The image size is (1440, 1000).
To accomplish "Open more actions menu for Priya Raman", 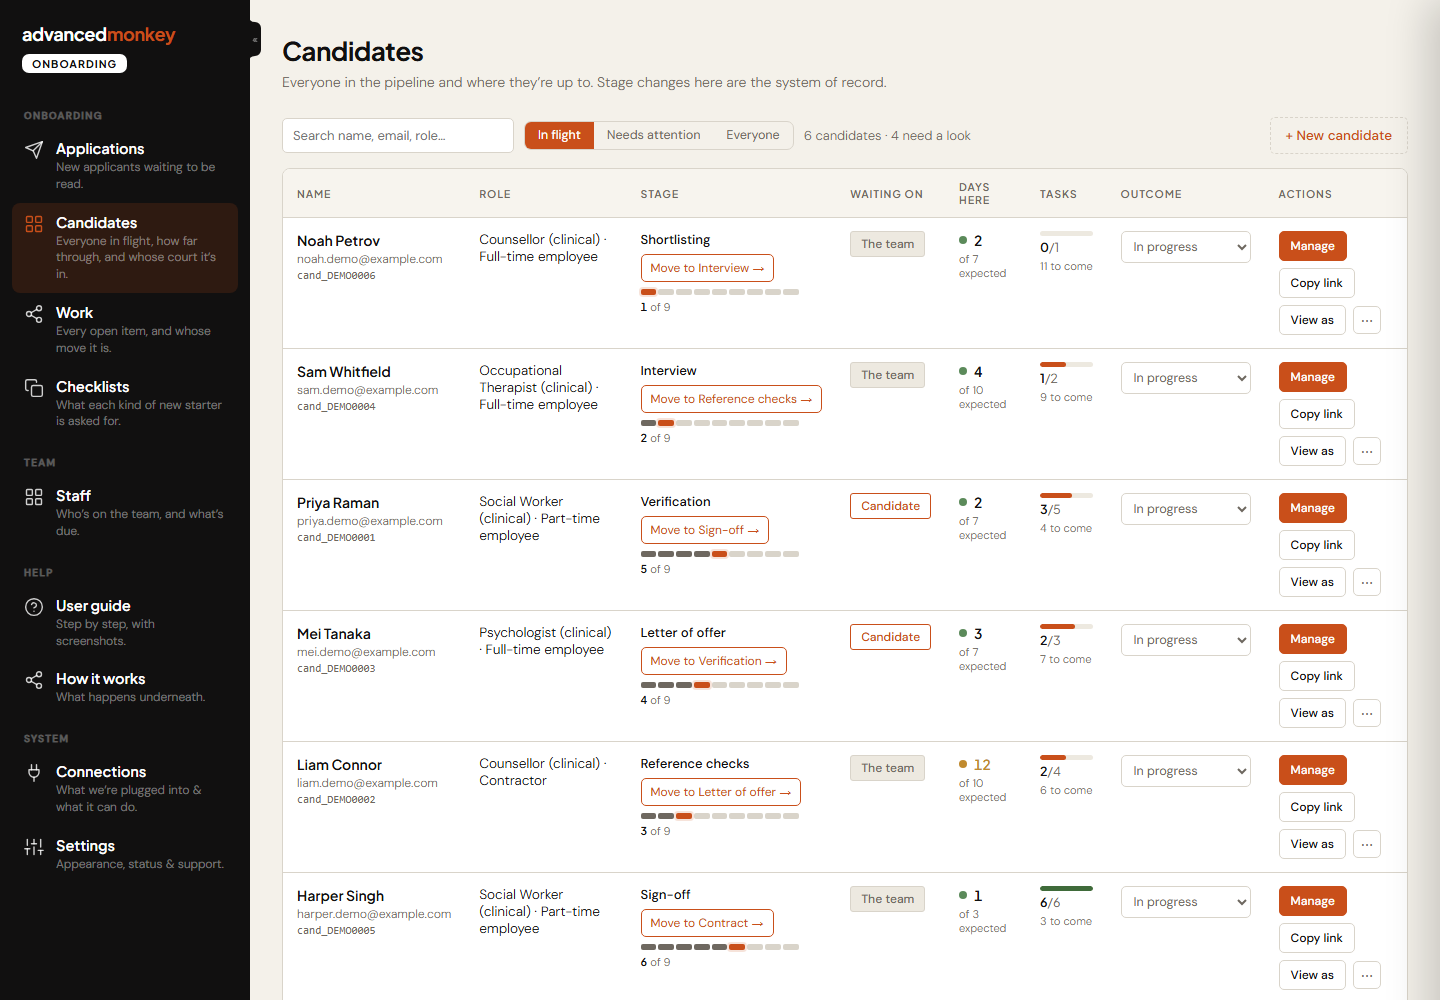I will click(1367, 582).
